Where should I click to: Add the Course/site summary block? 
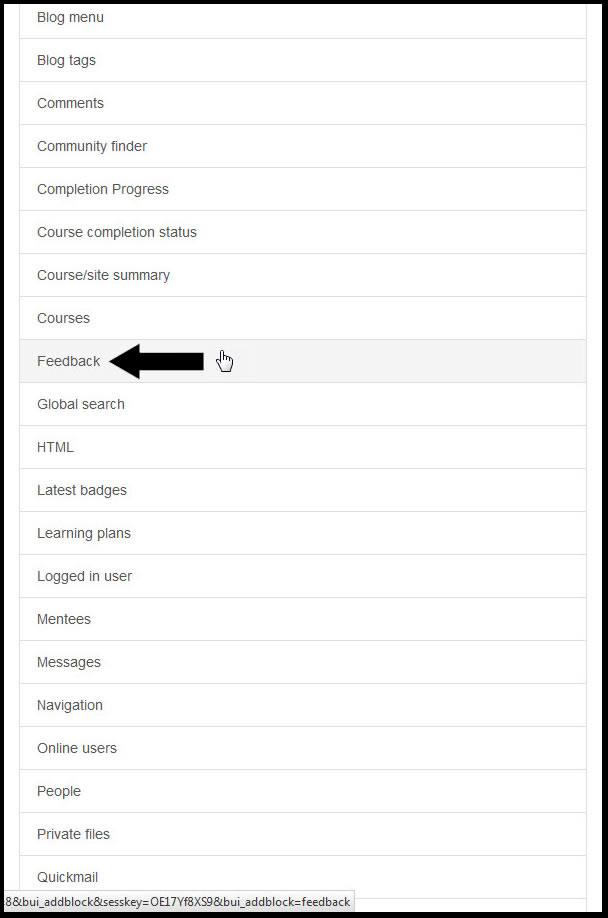[303, 275]
